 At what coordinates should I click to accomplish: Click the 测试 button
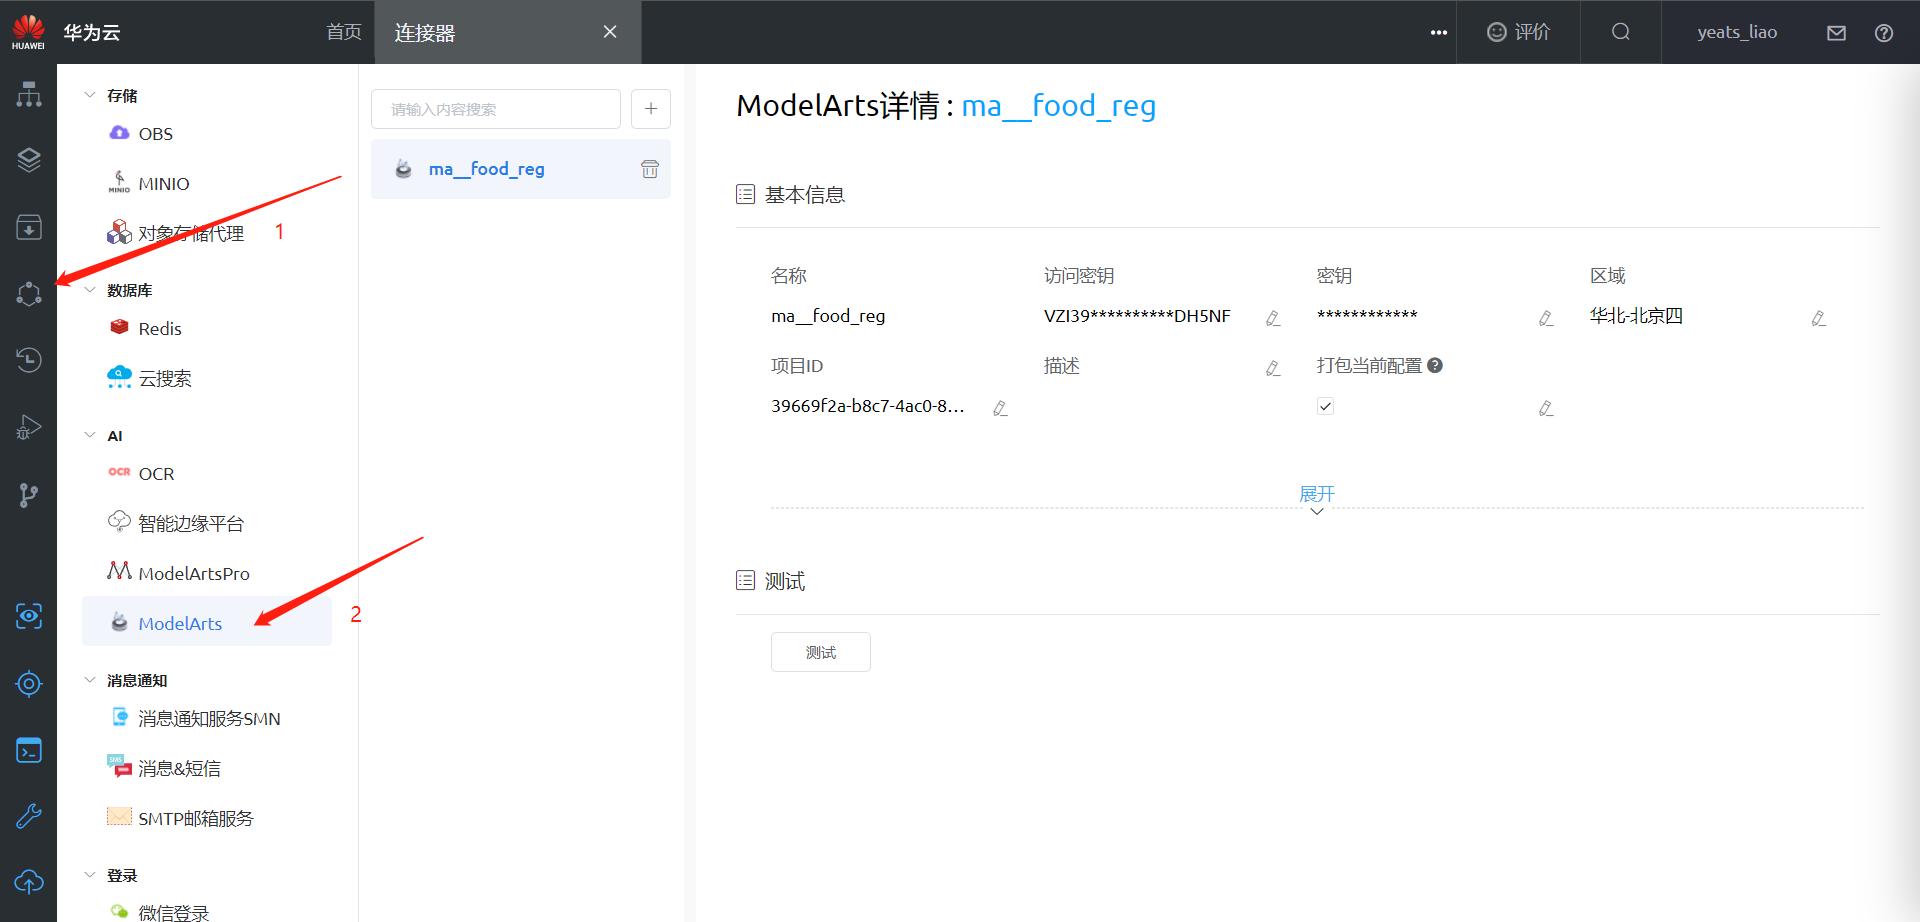pos(821,652)
